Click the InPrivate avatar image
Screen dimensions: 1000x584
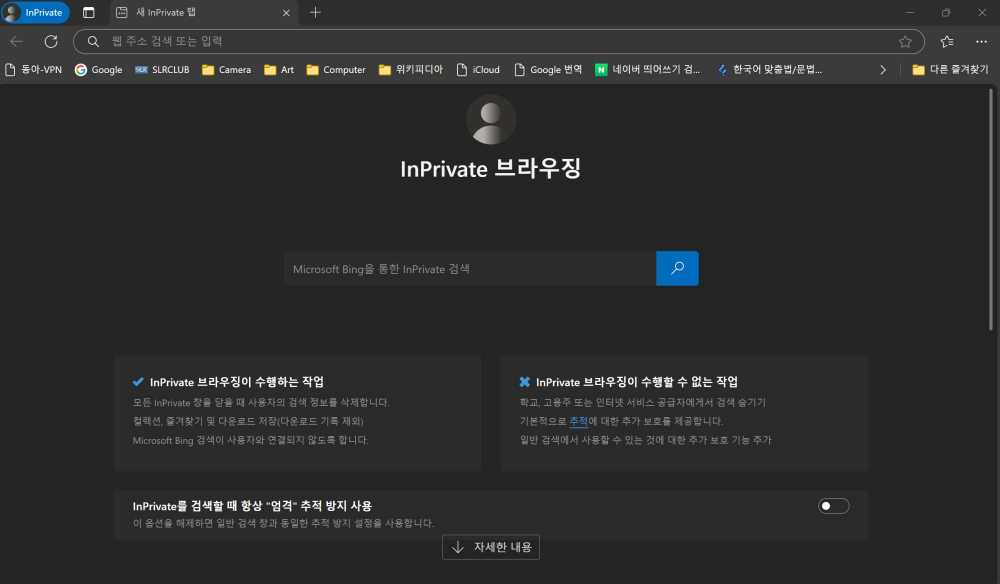pyautogui.click(x=490, y=120)
